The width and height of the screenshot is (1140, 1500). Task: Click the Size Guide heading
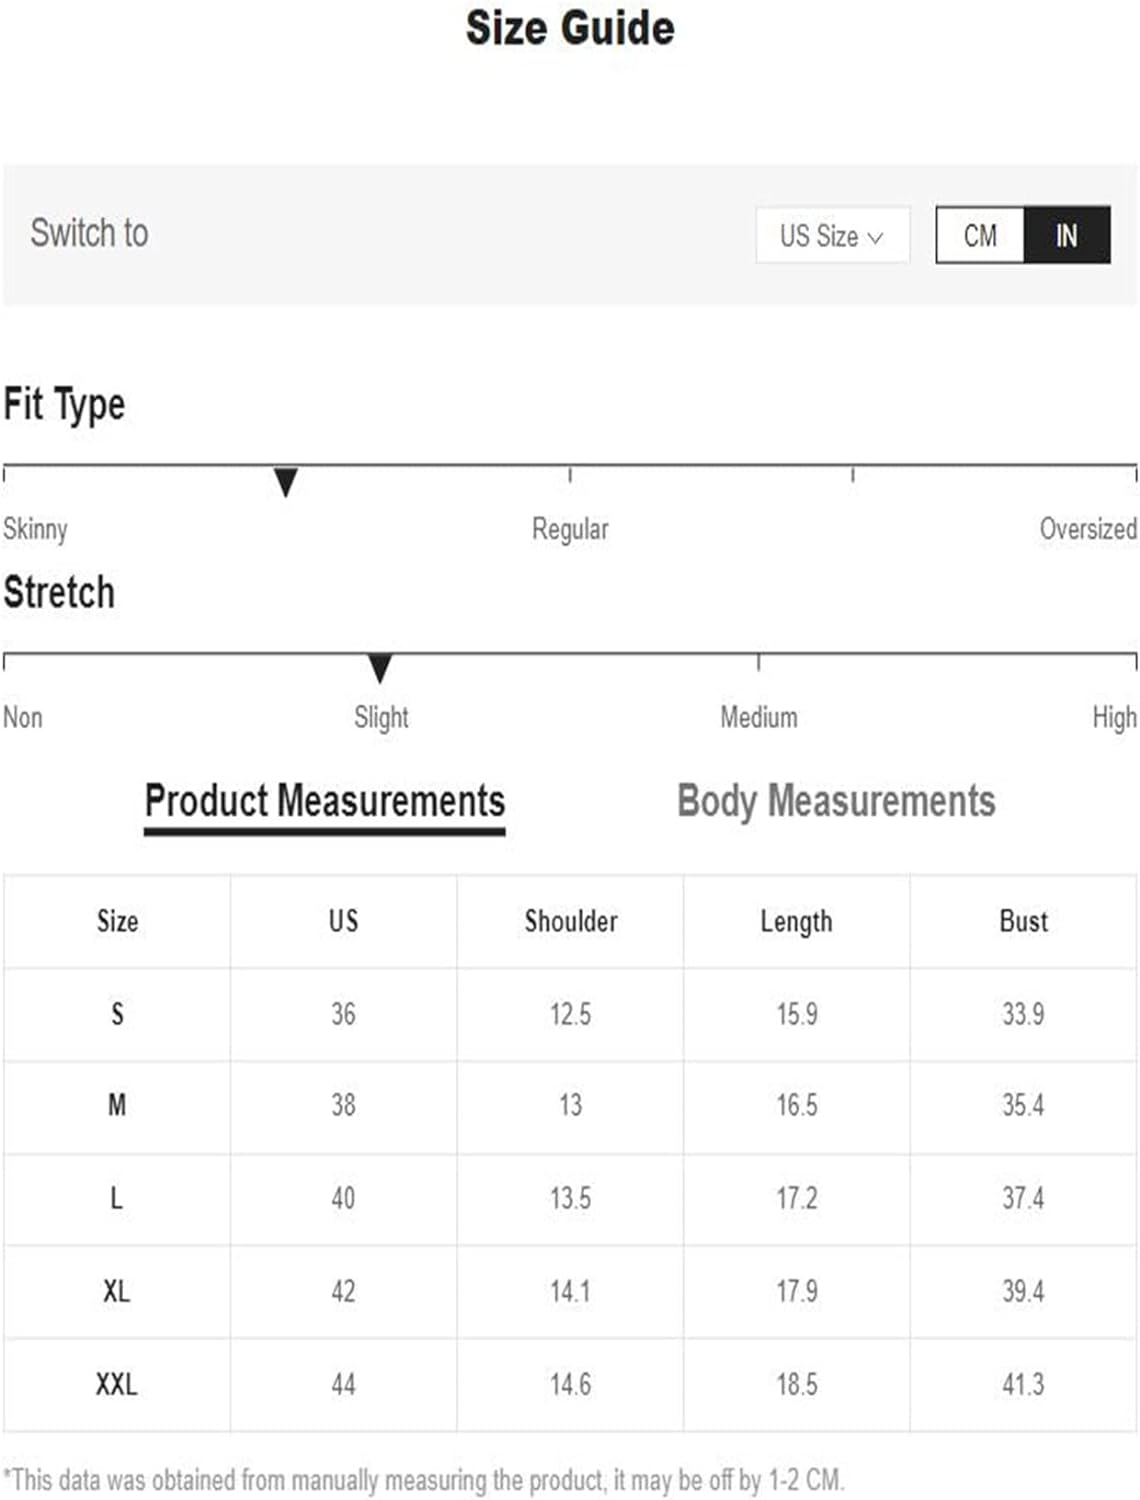pos(570,27)
